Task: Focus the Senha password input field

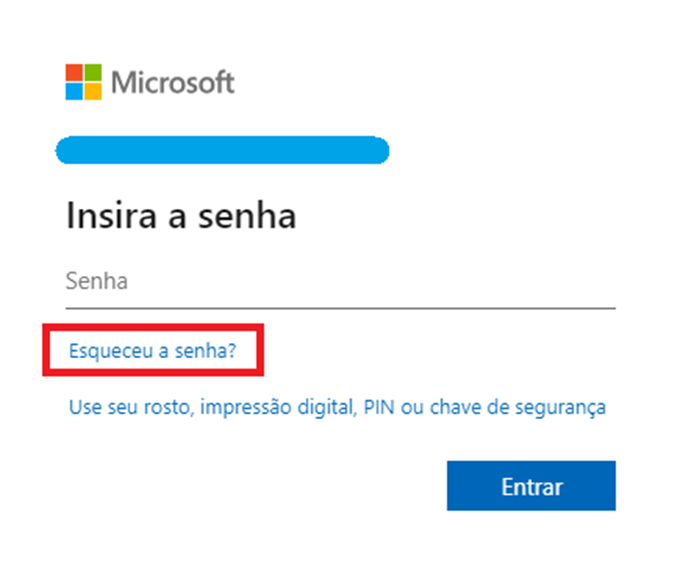Action: 340,281
